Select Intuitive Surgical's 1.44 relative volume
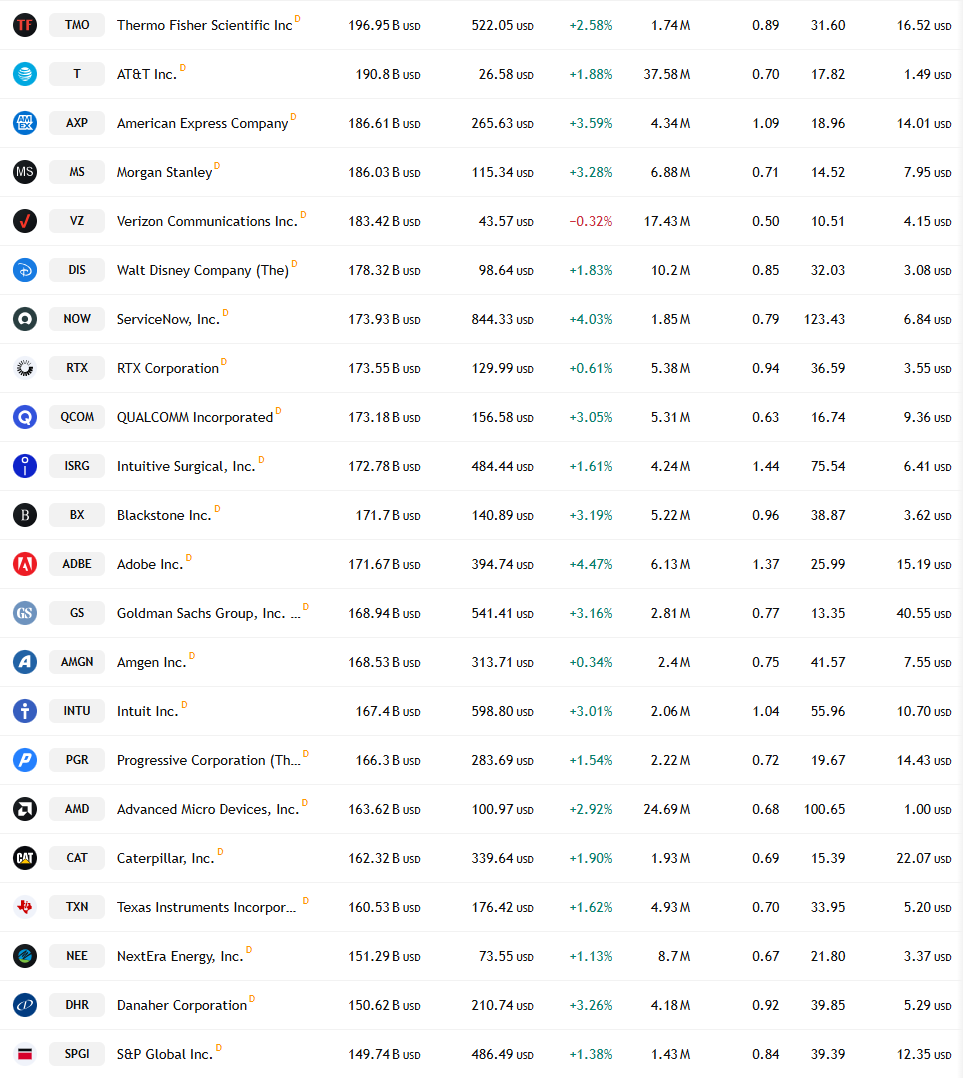Image resolution: width=963 pixels, height=1078 pixels. tap(766, 466)
